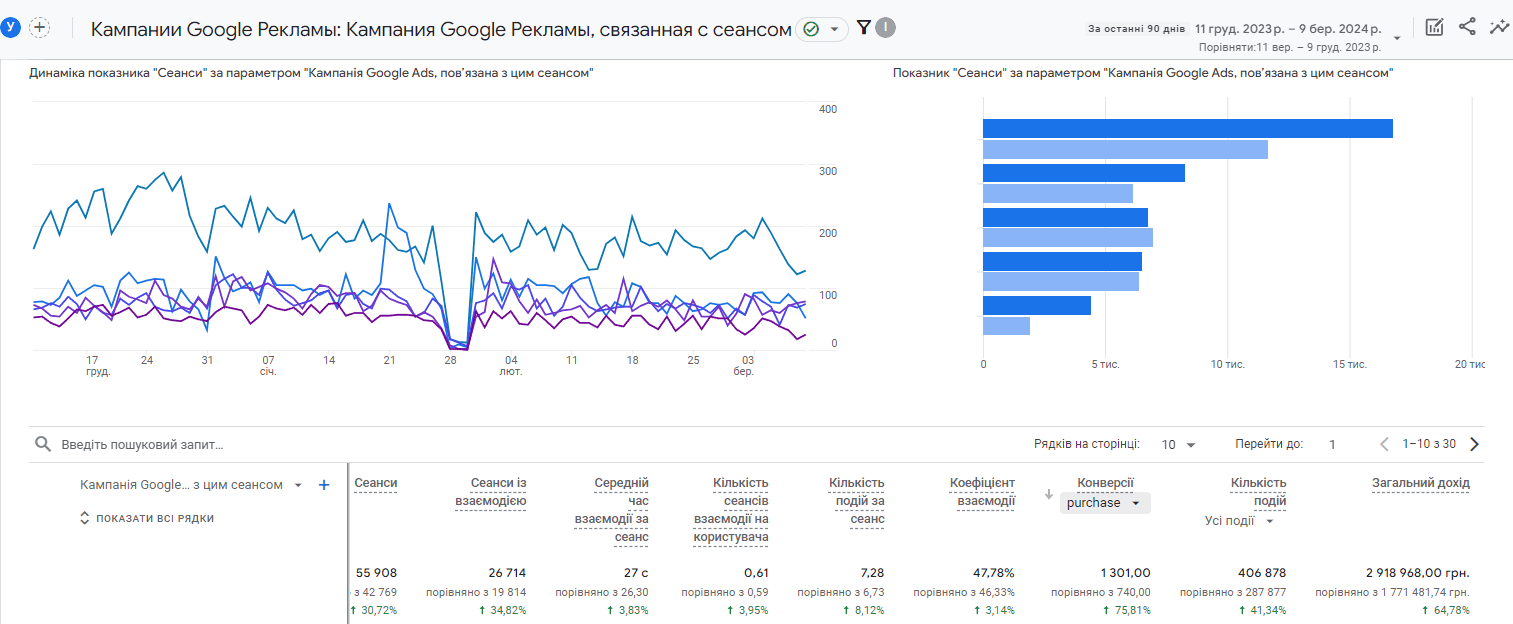Click the total revenue '2 918 968,00 грн.'

1417,573
